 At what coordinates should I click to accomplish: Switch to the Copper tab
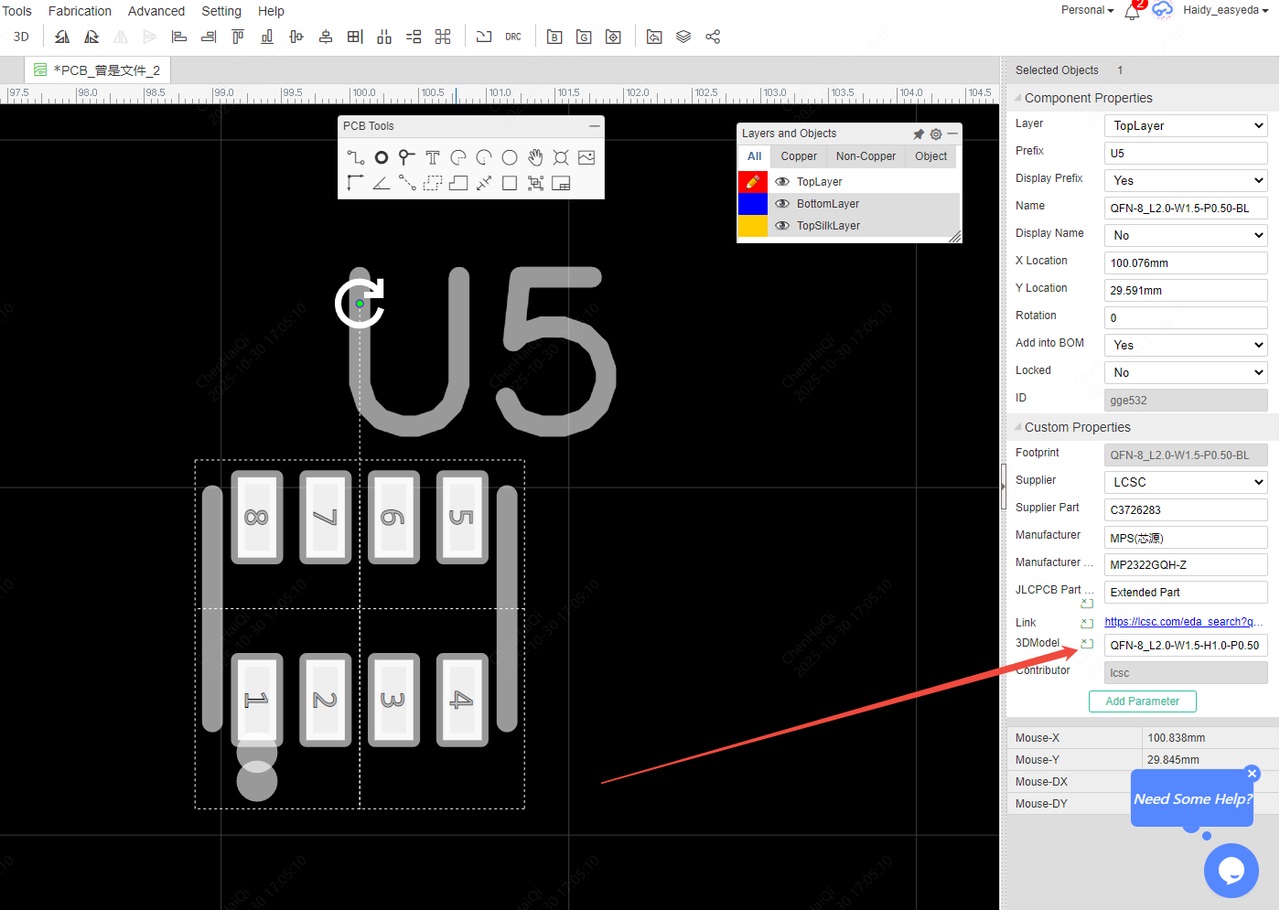(799, 156)
